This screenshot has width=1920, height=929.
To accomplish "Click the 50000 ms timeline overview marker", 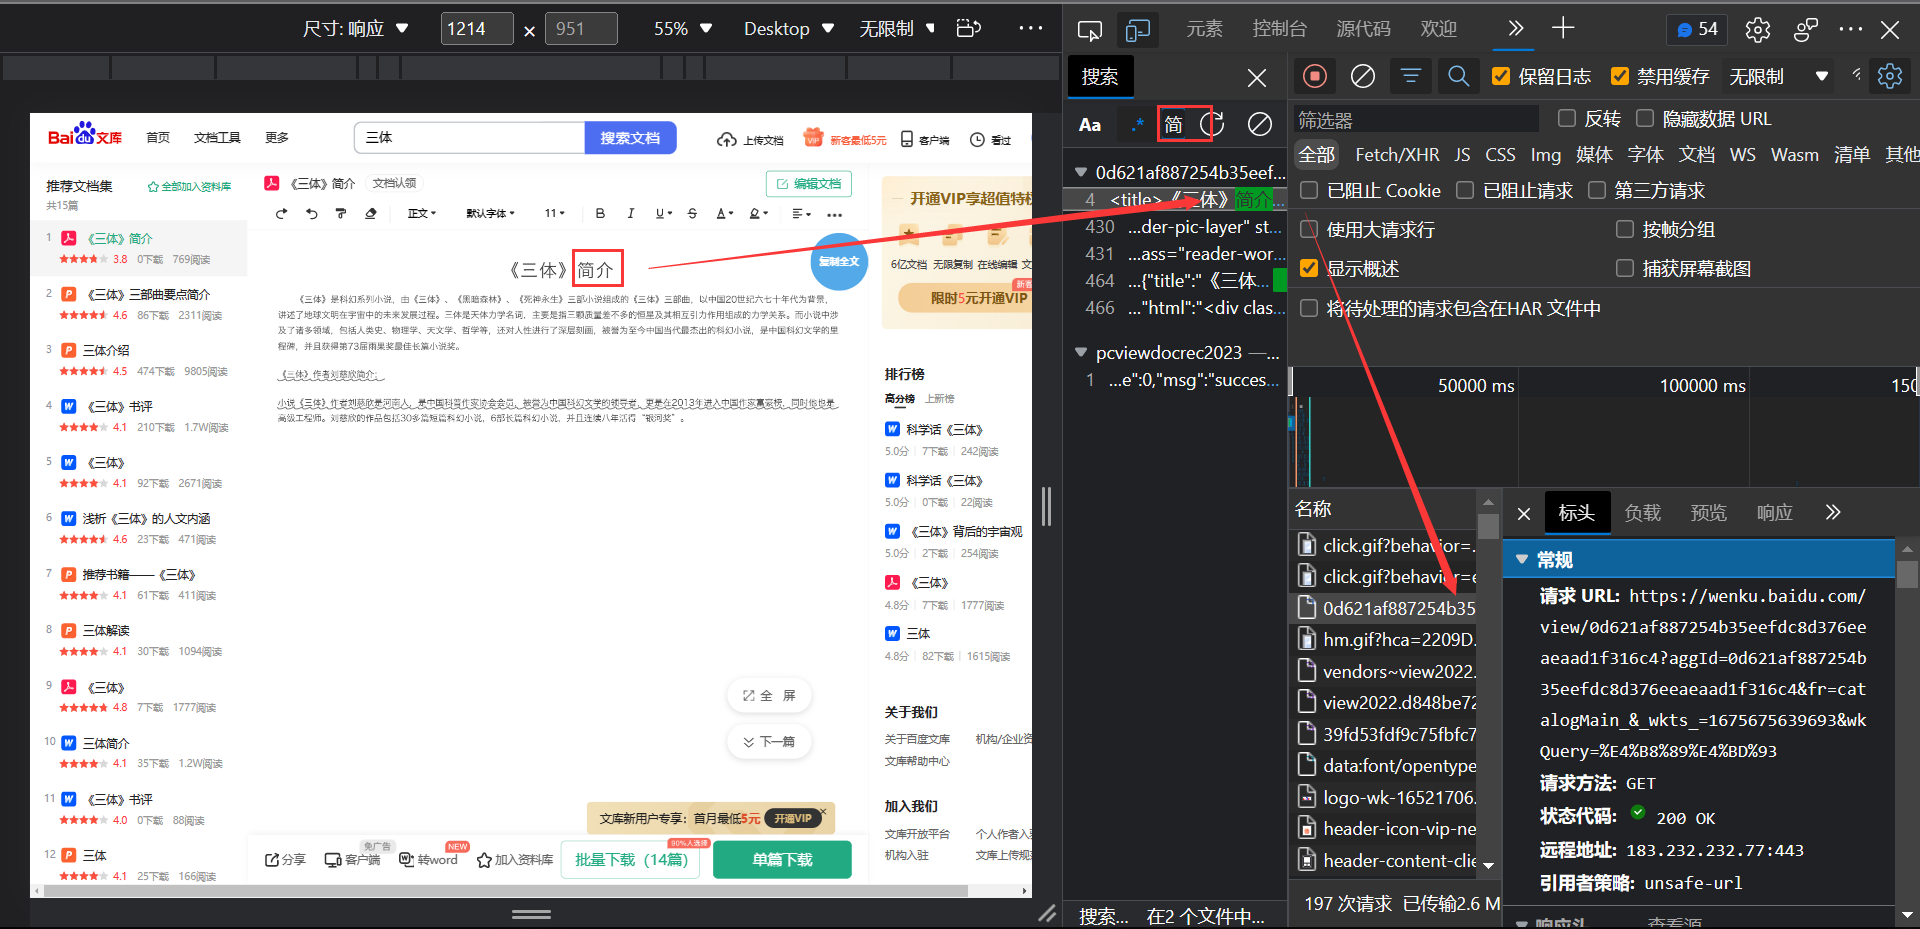I will (1476, 385).
